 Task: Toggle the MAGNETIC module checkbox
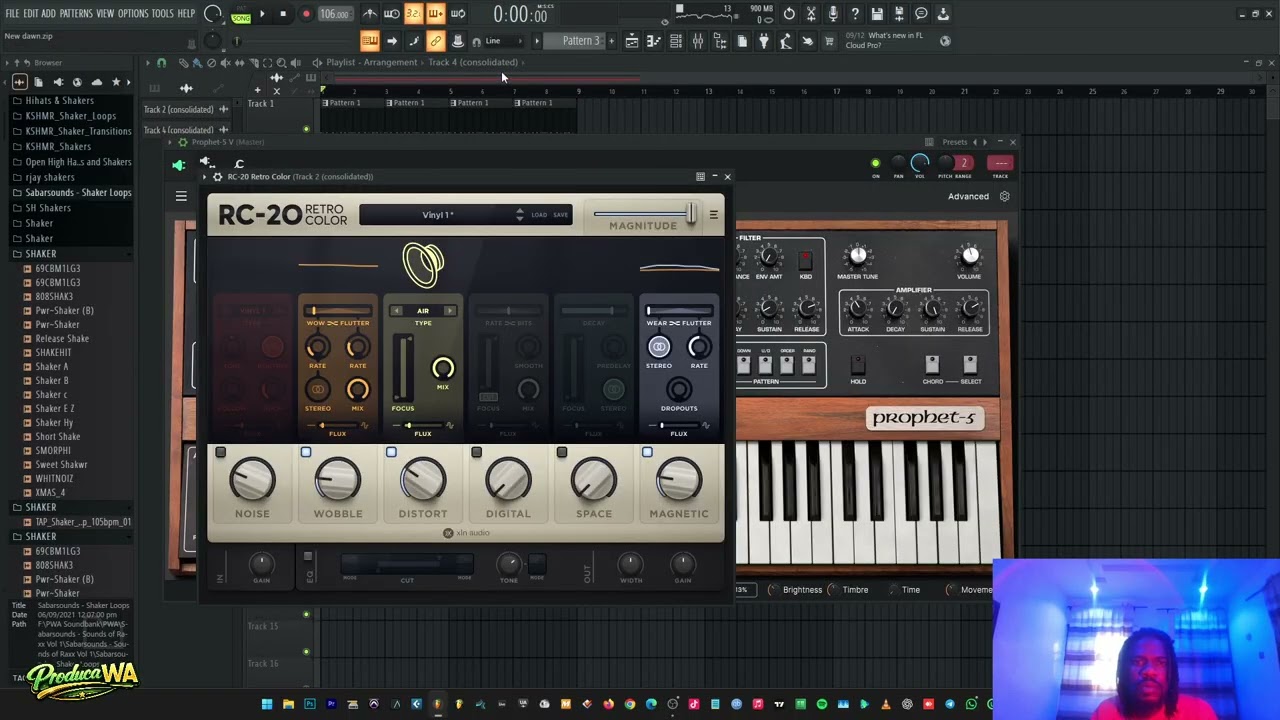(x=647, y=453)
